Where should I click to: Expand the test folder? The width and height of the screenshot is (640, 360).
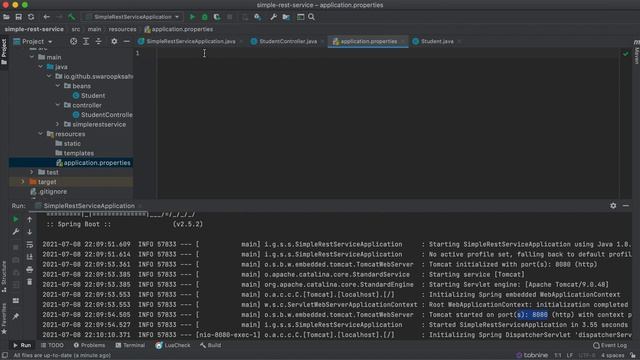click(32, 172)
